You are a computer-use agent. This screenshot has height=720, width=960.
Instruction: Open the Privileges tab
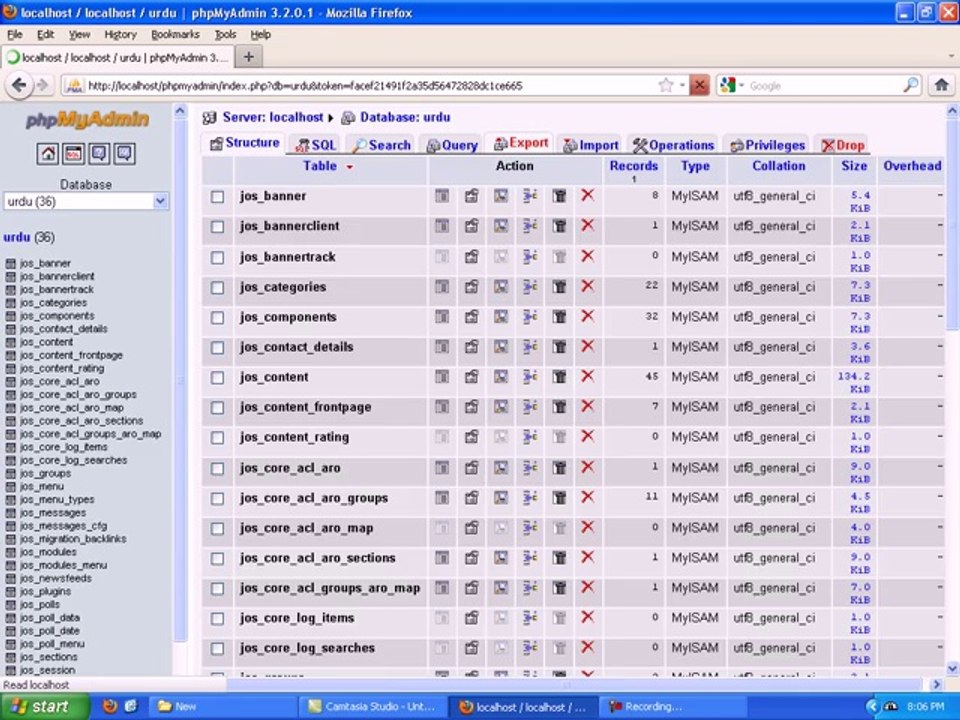pos(767,145)
